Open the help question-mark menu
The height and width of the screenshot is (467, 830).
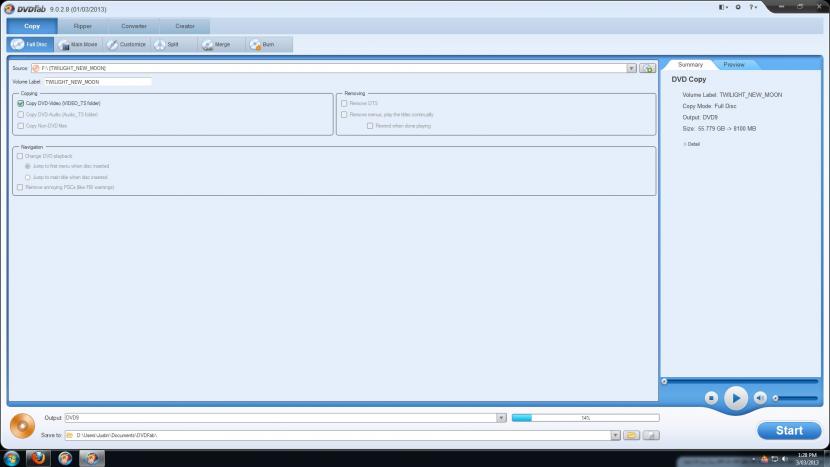click(753, 7)
